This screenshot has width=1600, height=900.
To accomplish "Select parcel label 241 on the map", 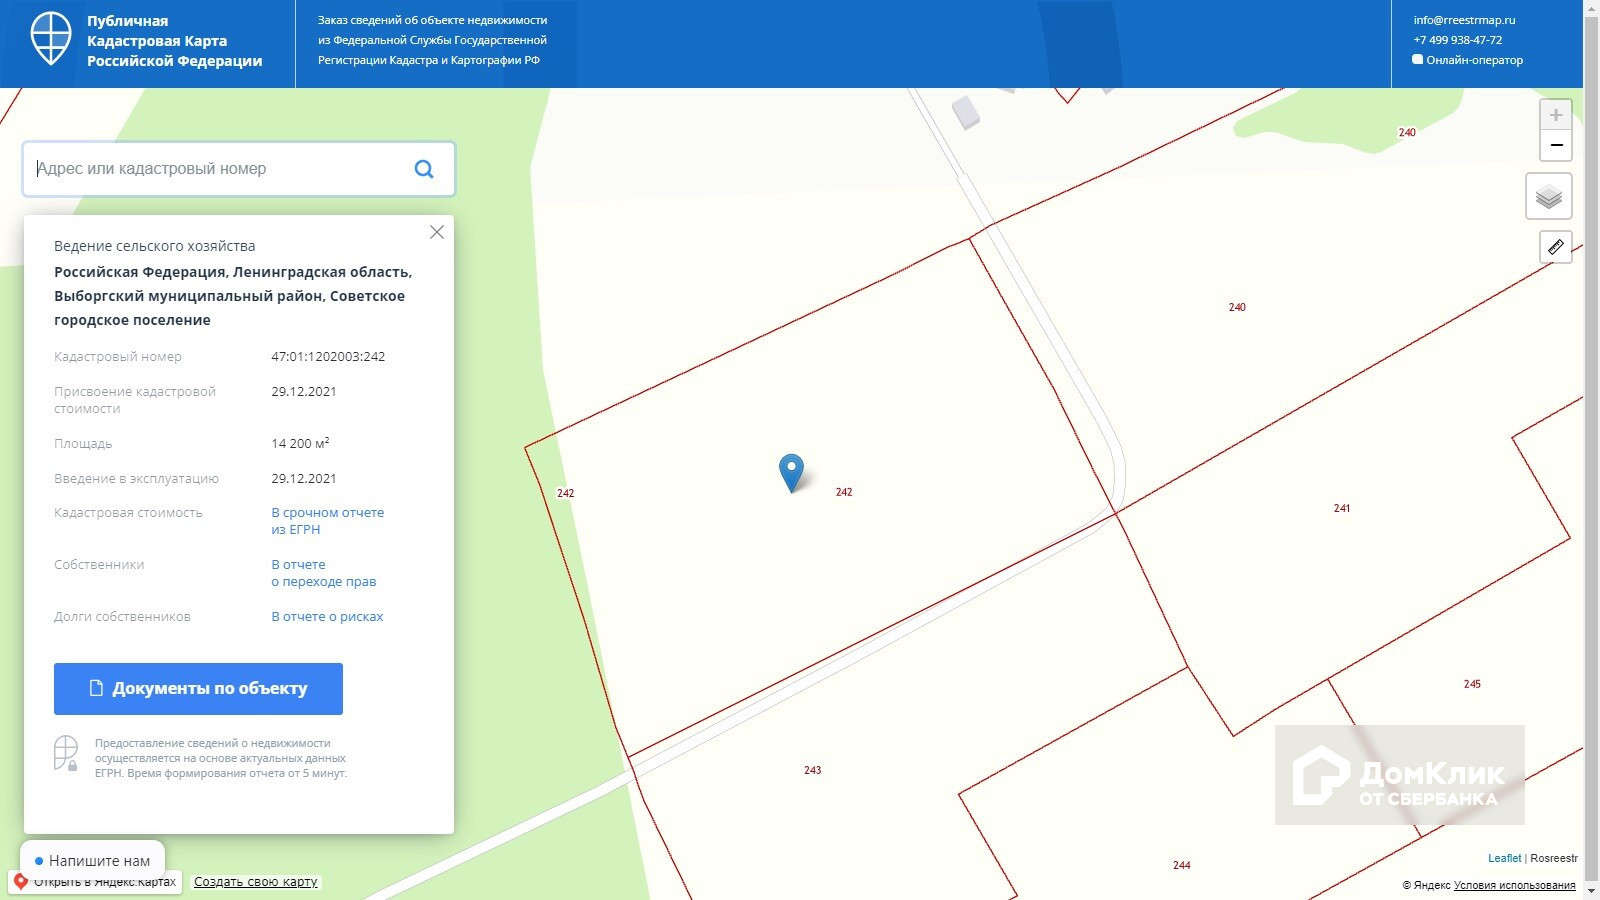I will click(x=1342, y=508).
